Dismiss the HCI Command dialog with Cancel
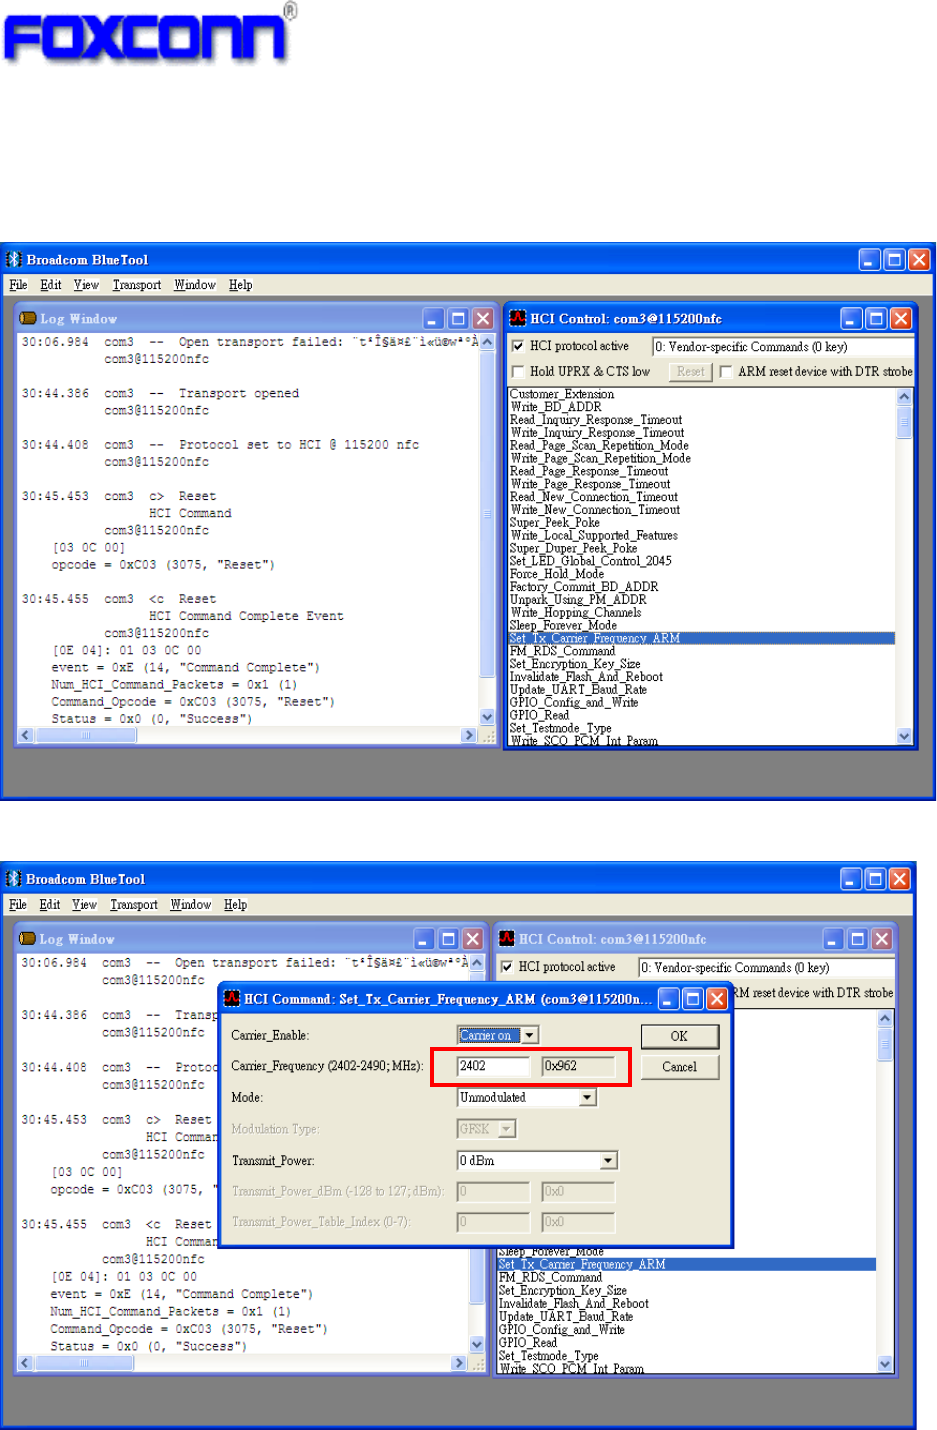This screenshot has width=937, height=1430. tap(679, 1067)
